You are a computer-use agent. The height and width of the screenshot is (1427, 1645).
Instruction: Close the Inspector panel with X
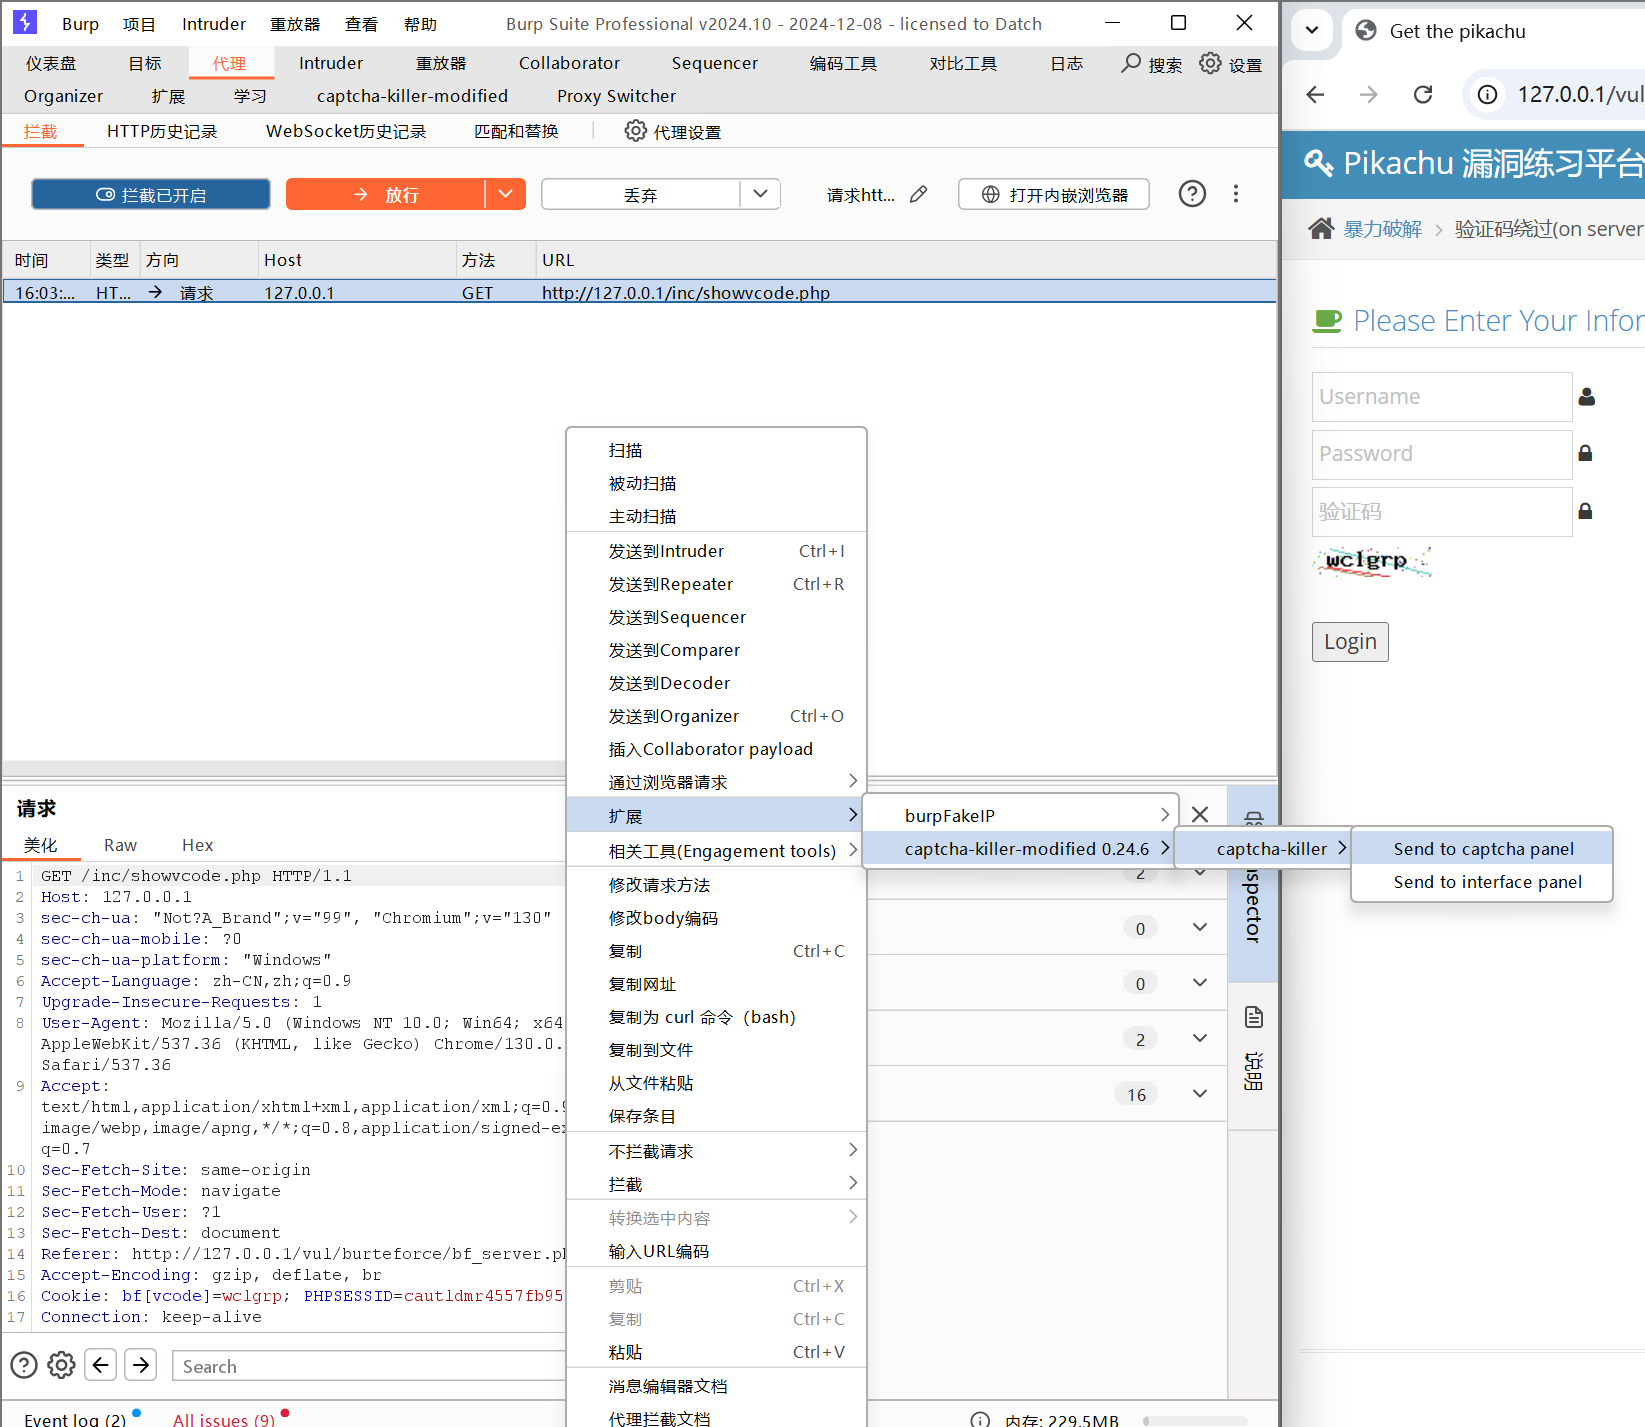click(x=1200, y=814)
